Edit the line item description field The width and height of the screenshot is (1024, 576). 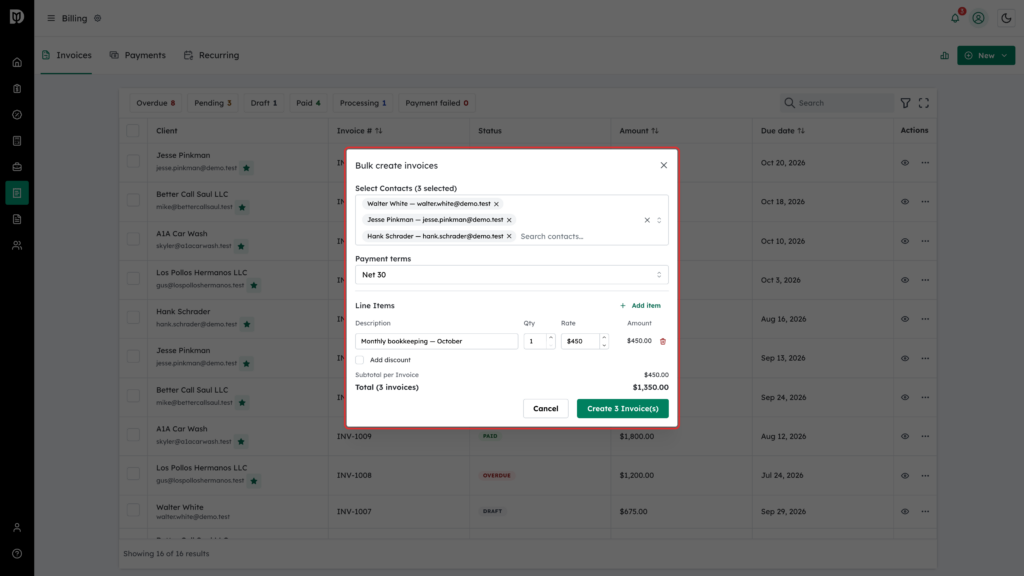click(436, 342)
